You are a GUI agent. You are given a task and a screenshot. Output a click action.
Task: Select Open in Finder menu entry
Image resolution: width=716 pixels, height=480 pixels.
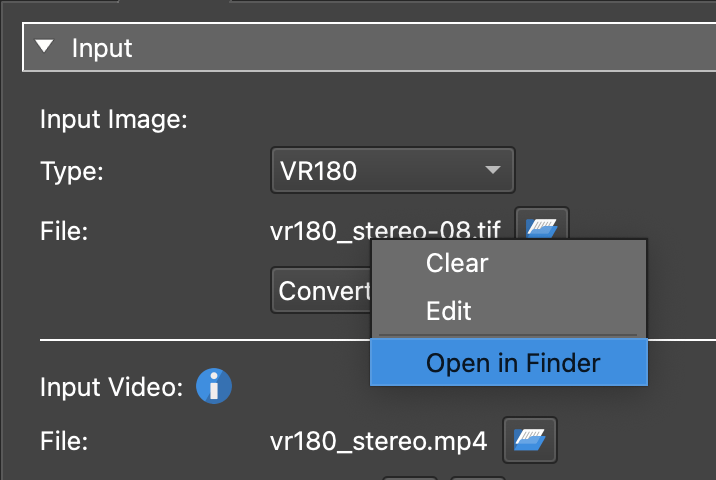pyautogui.click(x=512, y=362)
